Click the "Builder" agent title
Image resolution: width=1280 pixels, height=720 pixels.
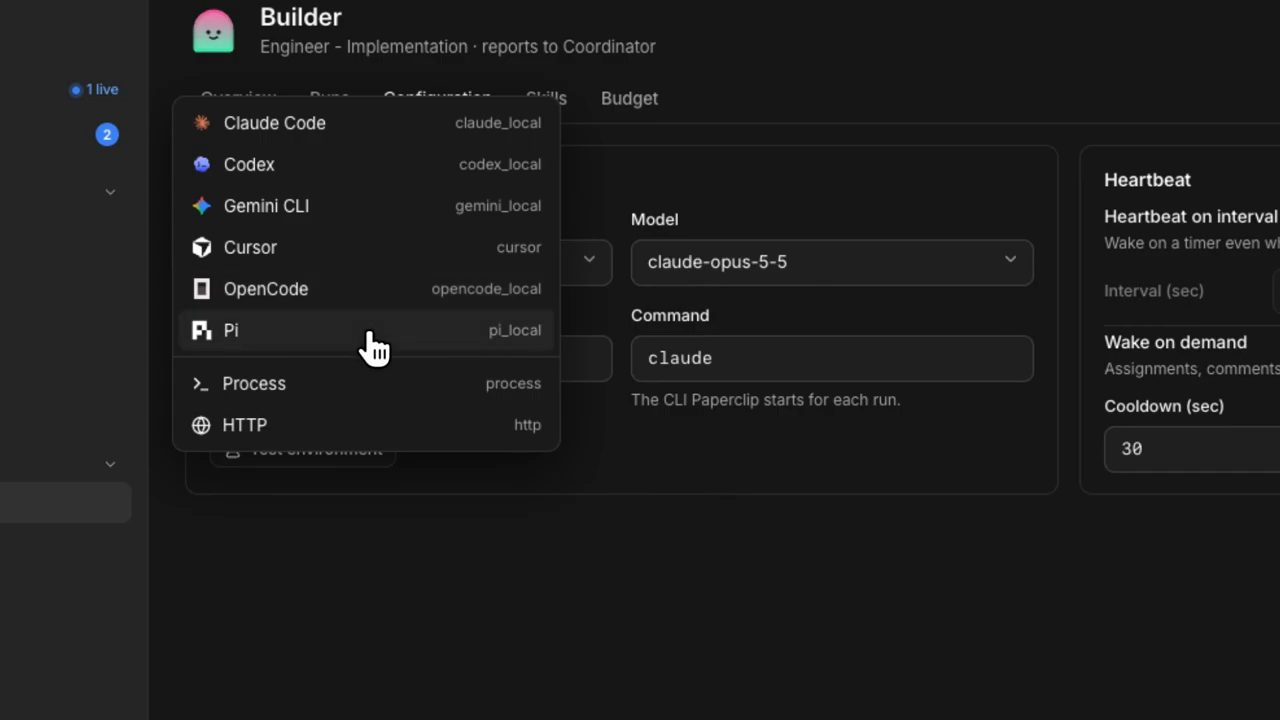point(301,17)
